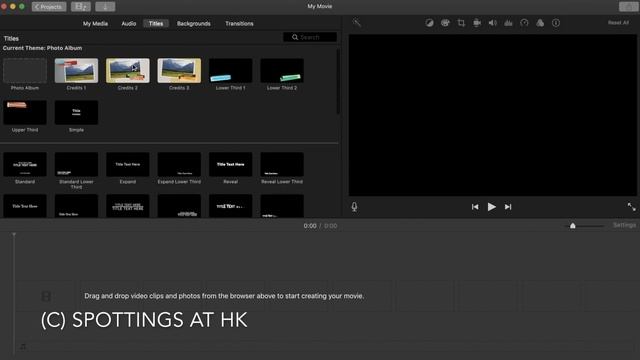Toggle the media library list button

pyautogui.click(x=81, y=7)
